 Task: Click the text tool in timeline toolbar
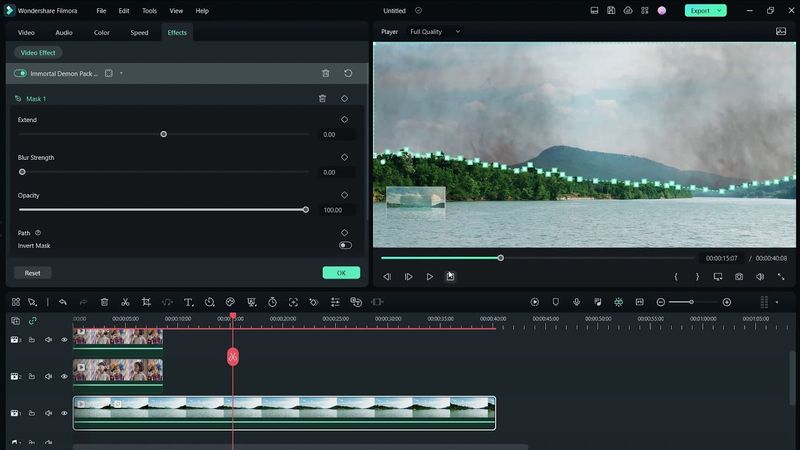pyautogui.click(x=188, y=302)
